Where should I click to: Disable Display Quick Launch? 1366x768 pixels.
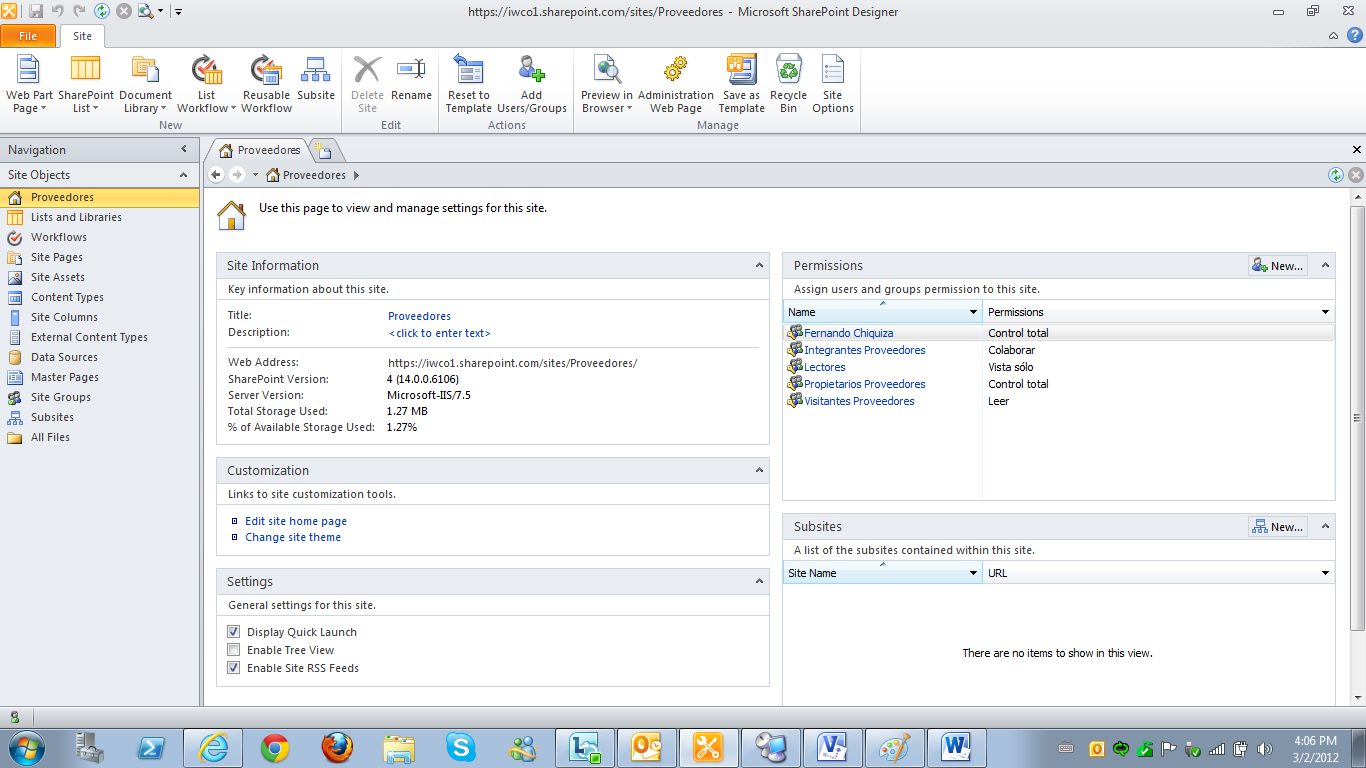233,631
